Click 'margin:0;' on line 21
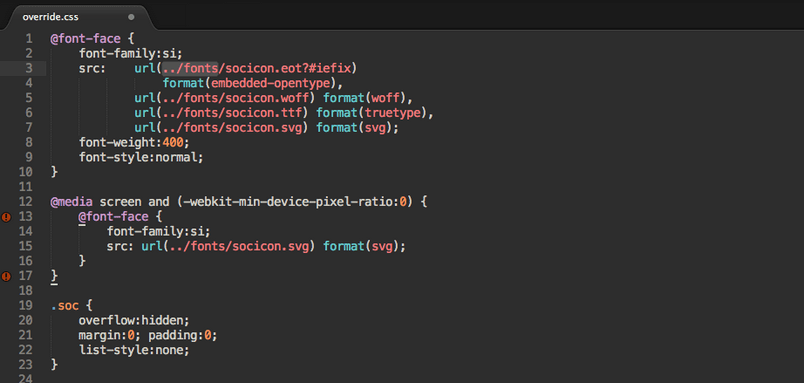 pyautogui.click(x=109, y=335)
